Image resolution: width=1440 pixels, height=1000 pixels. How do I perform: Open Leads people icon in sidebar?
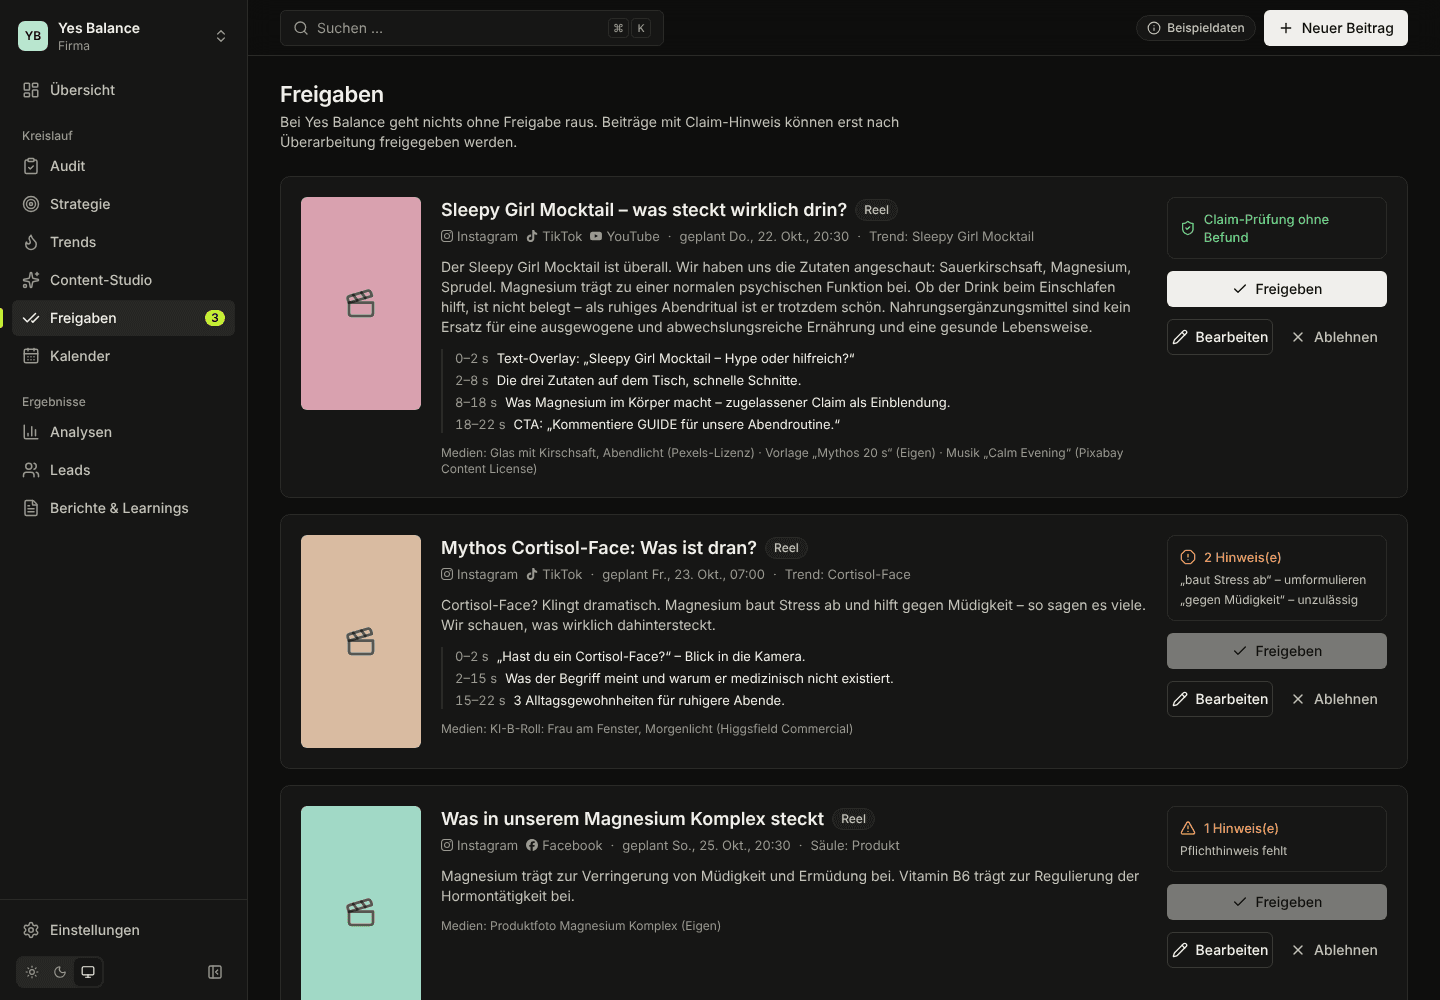tap(31, 470)
